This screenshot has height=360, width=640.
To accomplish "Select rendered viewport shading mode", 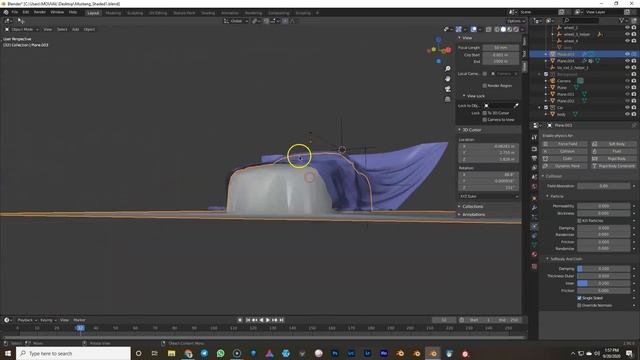I will (516, 29).
